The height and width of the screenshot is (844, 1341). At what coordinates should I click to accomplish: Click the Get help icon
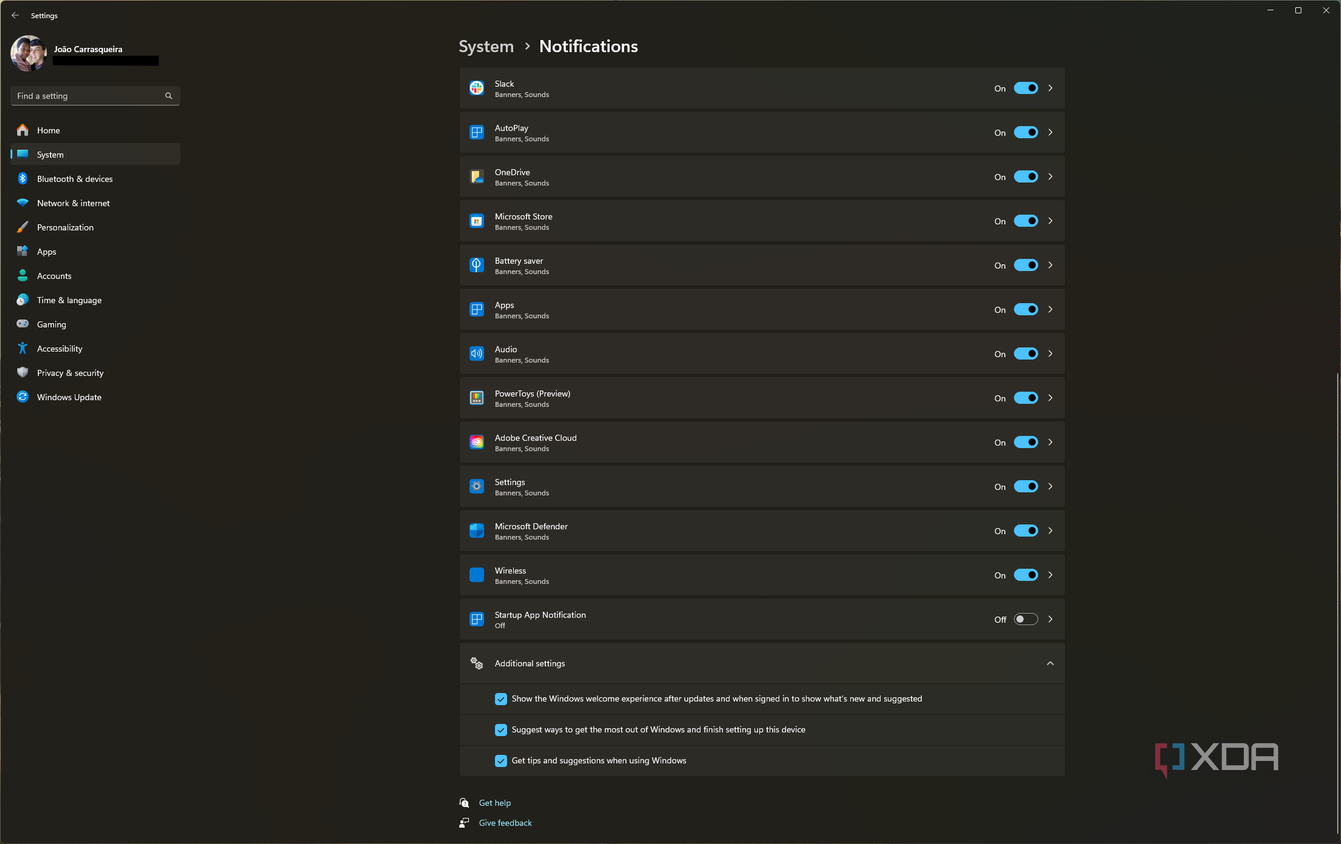(464, 803)
